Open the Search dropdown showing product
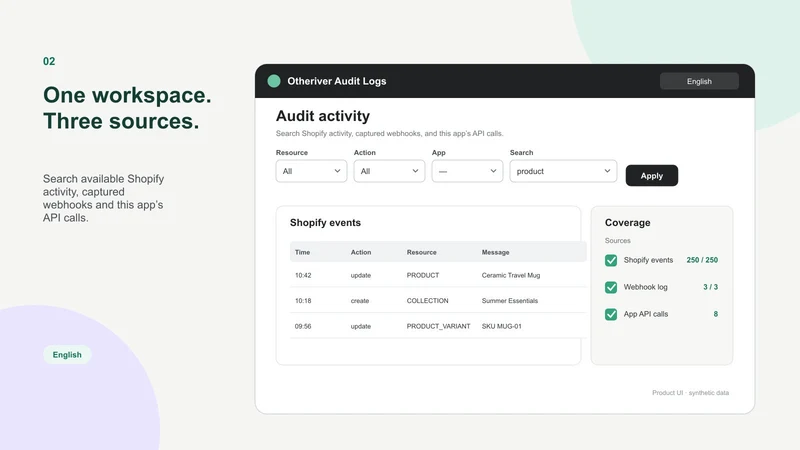The width and height of the screenshot is (800, 450). 563,171
